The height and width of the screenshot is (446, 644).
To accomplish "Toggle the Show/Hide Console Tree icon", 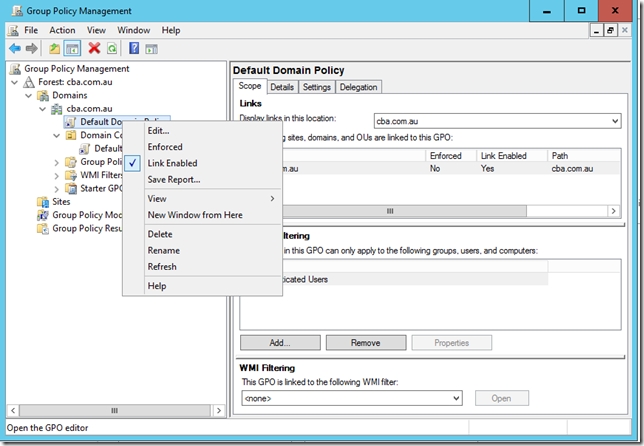I will point(72,48).
